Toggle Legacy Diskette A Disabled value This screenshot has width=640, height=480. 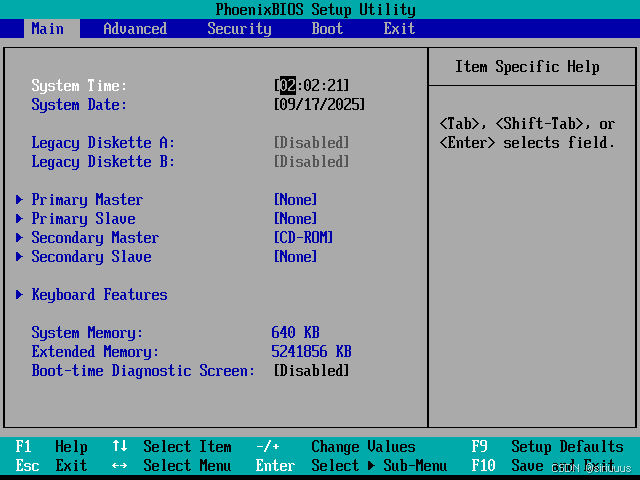tap(311, 143)
